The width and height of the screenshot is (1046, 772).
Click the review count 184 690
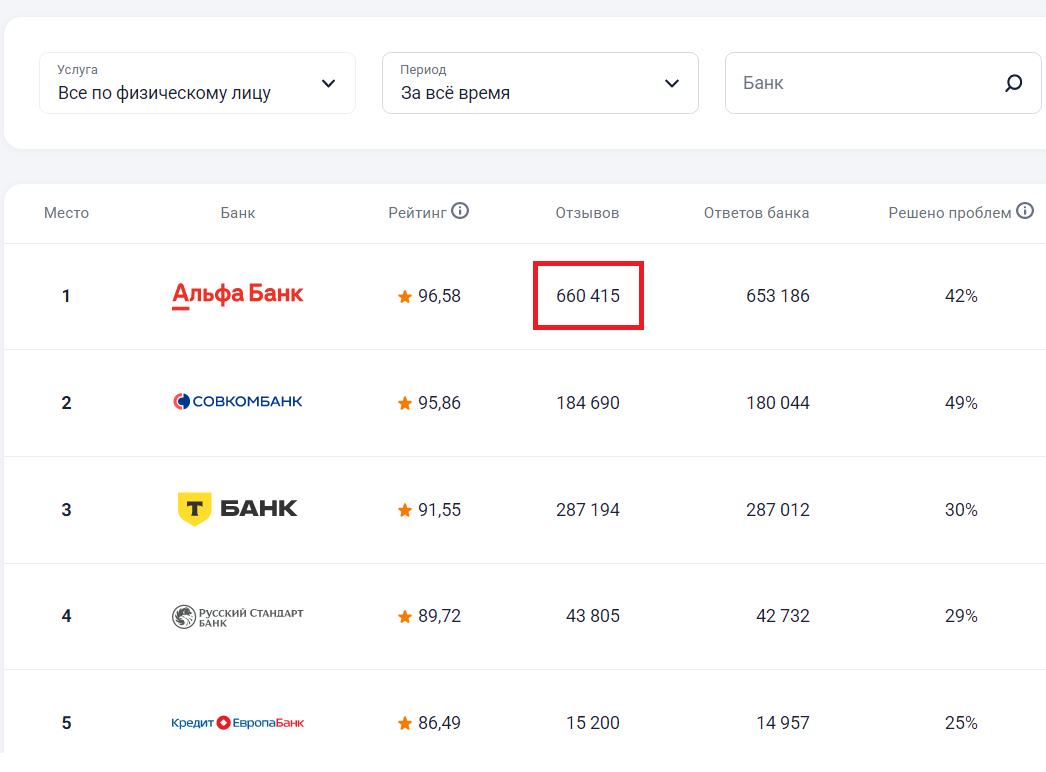point(588,402)
